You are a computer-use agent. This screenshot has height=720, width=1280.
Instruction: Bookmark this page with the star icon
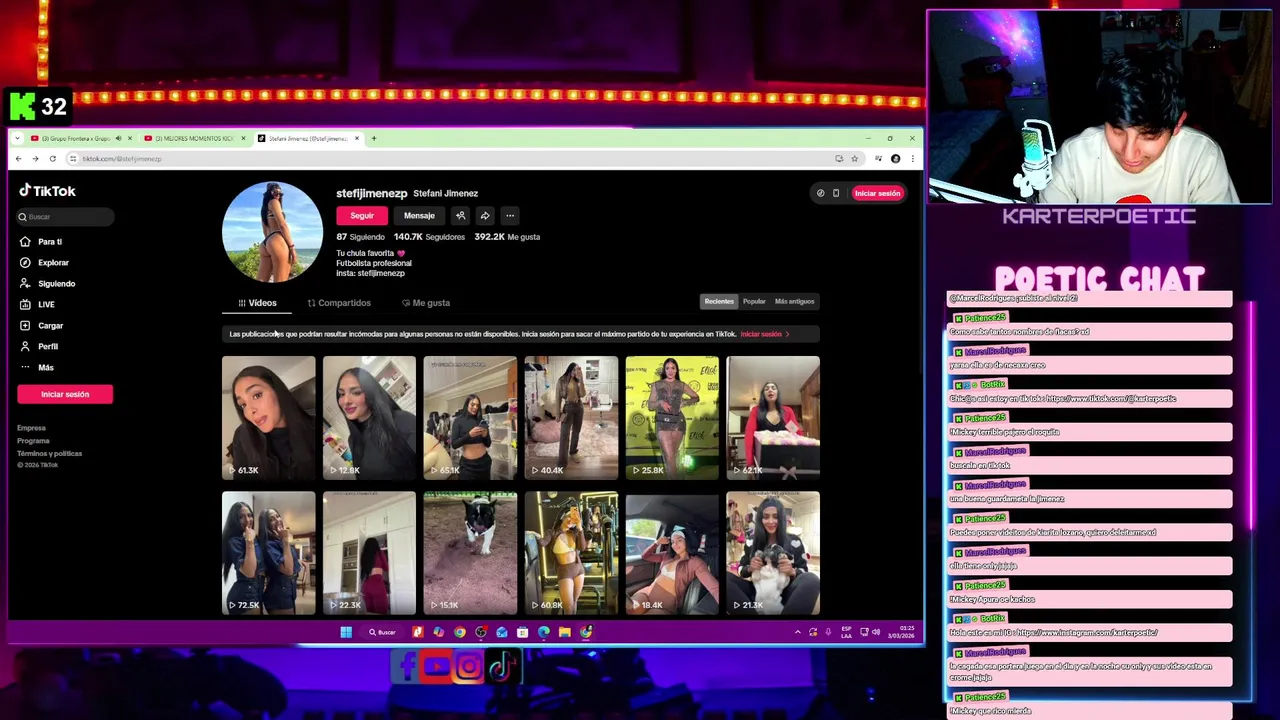pos(854,159)
